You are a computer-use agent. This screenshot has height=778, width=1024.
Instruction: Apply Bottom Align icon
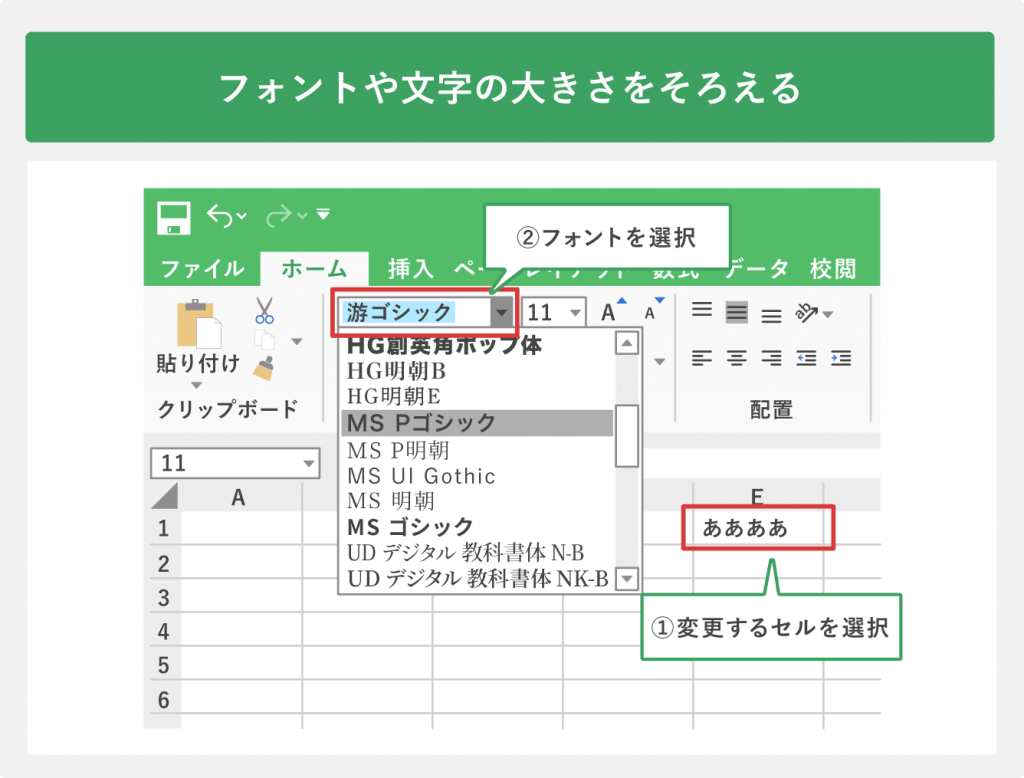(771, 316)
